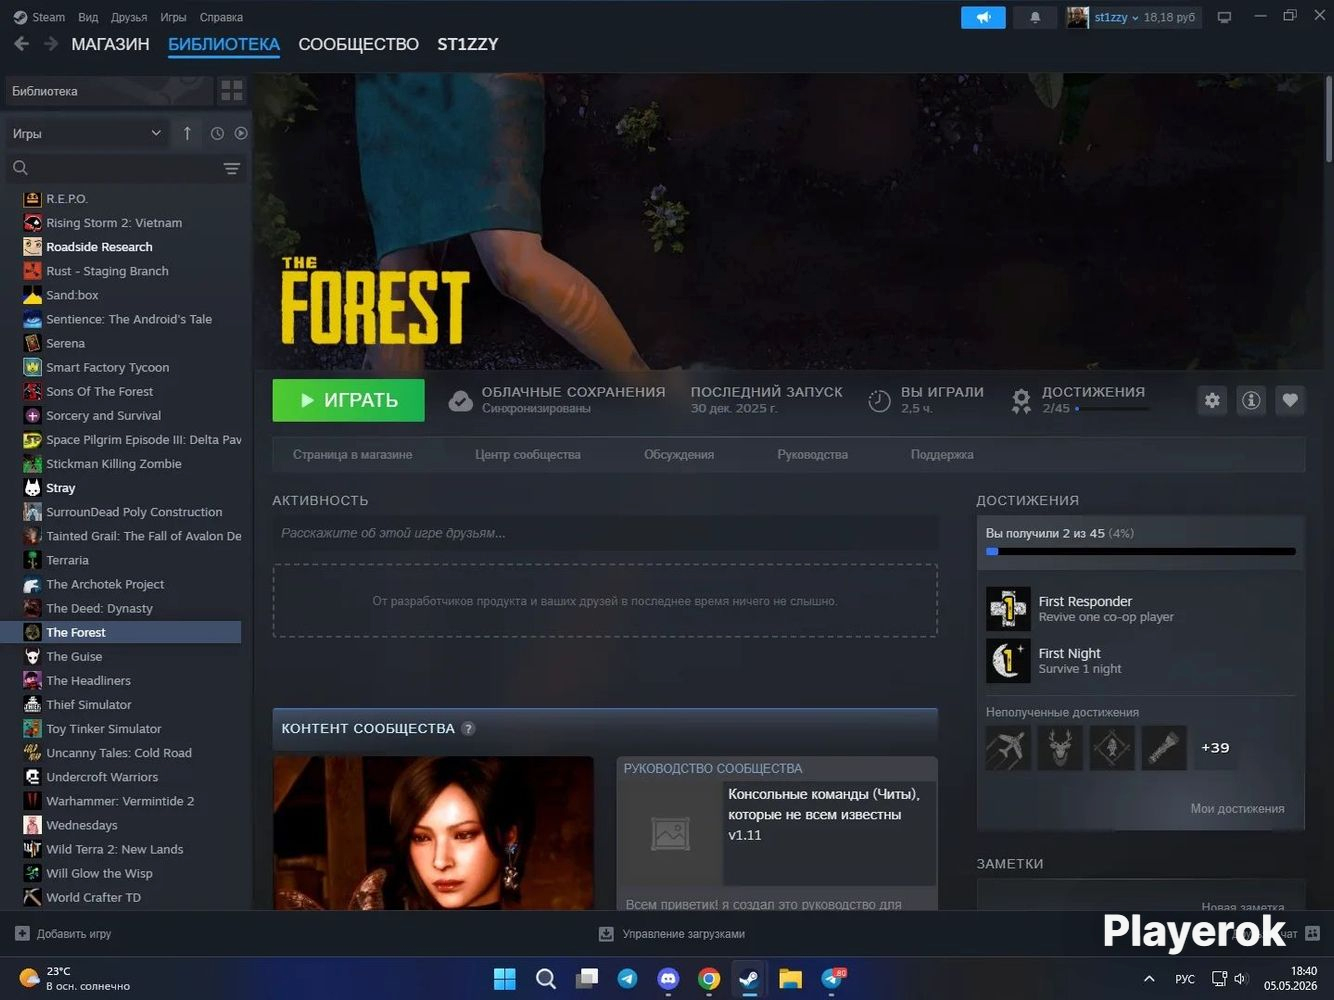Click the back navigation arrow
Screen dimensions: 1334x1000
coord(22,44)
